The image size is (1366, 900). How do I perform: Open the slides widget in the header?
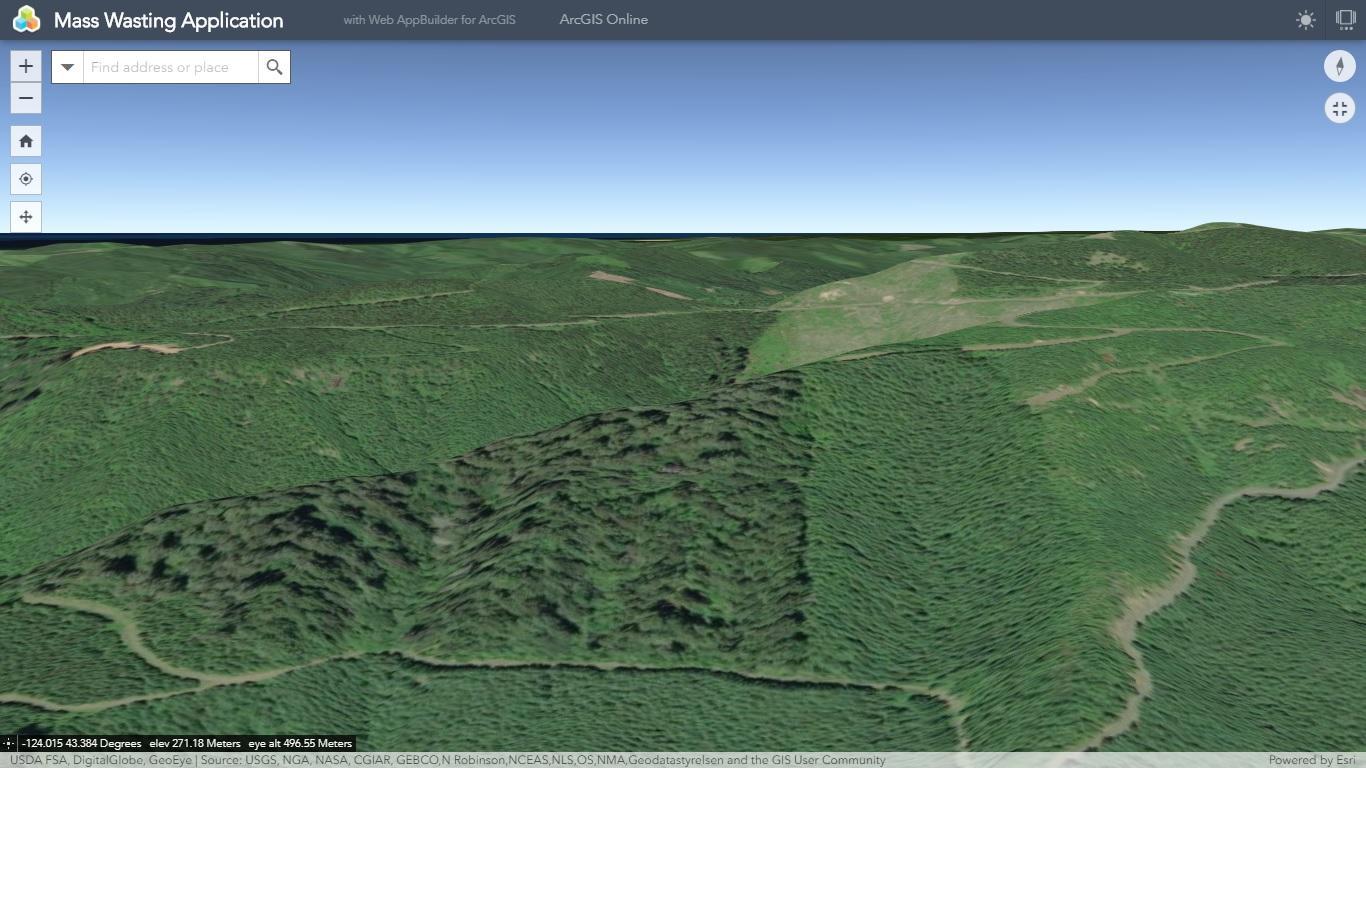[1345, 20]
